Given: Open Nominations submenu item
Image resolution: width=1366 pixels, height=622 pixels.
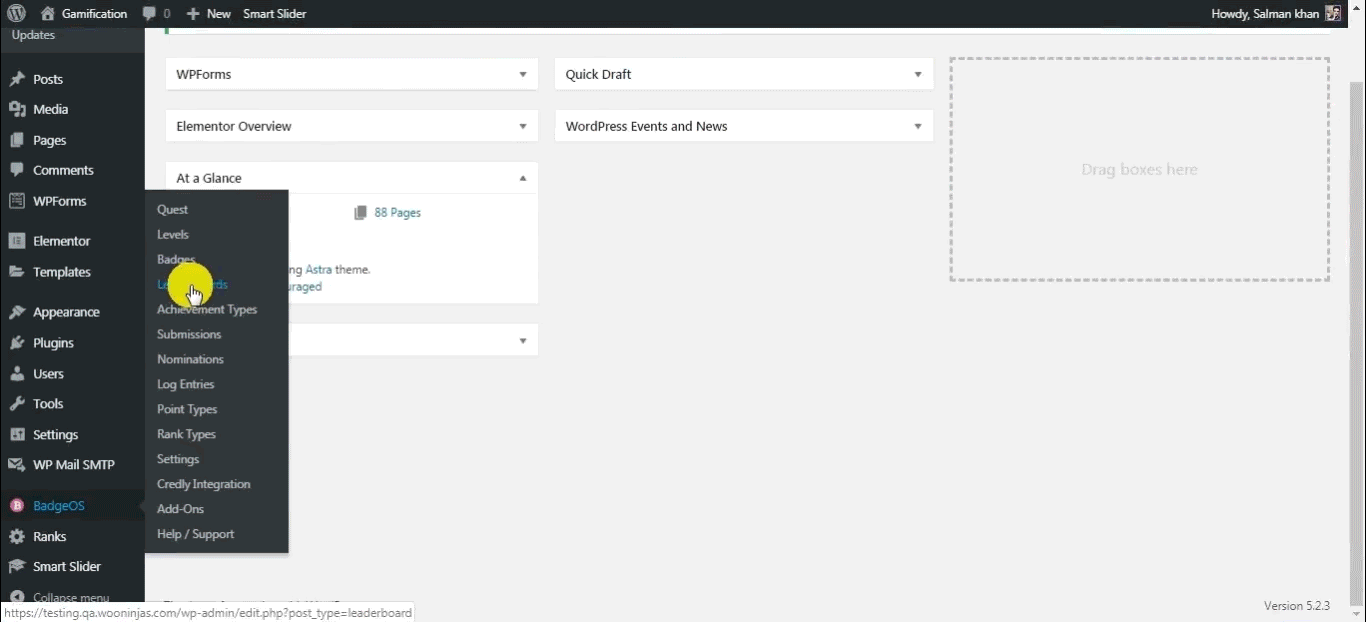Looking at the screenshot, I should (190, 359).
